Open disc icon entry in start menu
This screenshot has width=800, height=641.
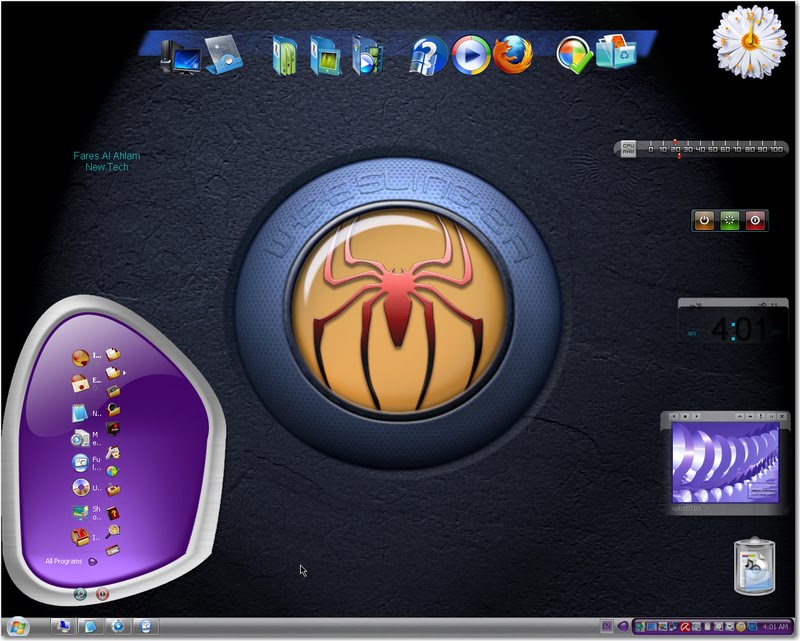point(81,487)
